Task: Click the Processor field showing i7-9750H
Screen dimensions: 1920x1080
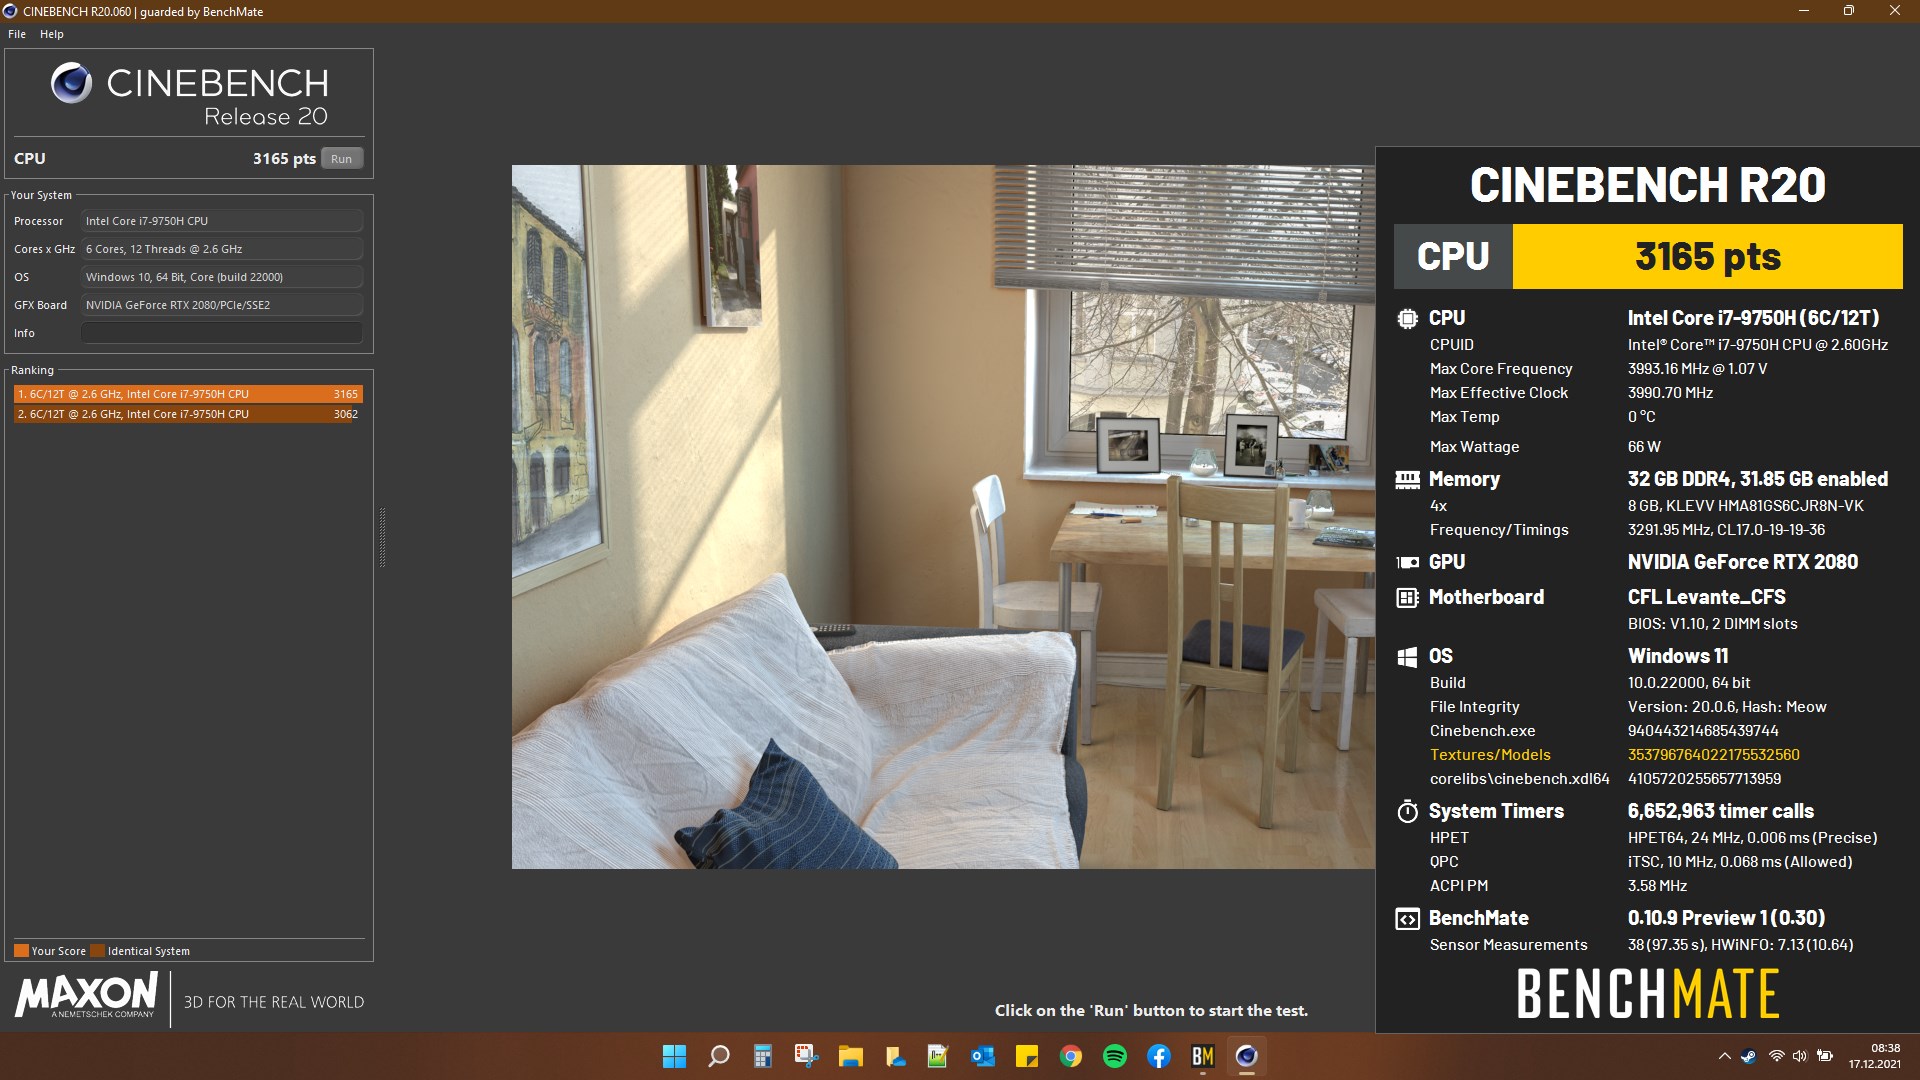Action: 222,221
